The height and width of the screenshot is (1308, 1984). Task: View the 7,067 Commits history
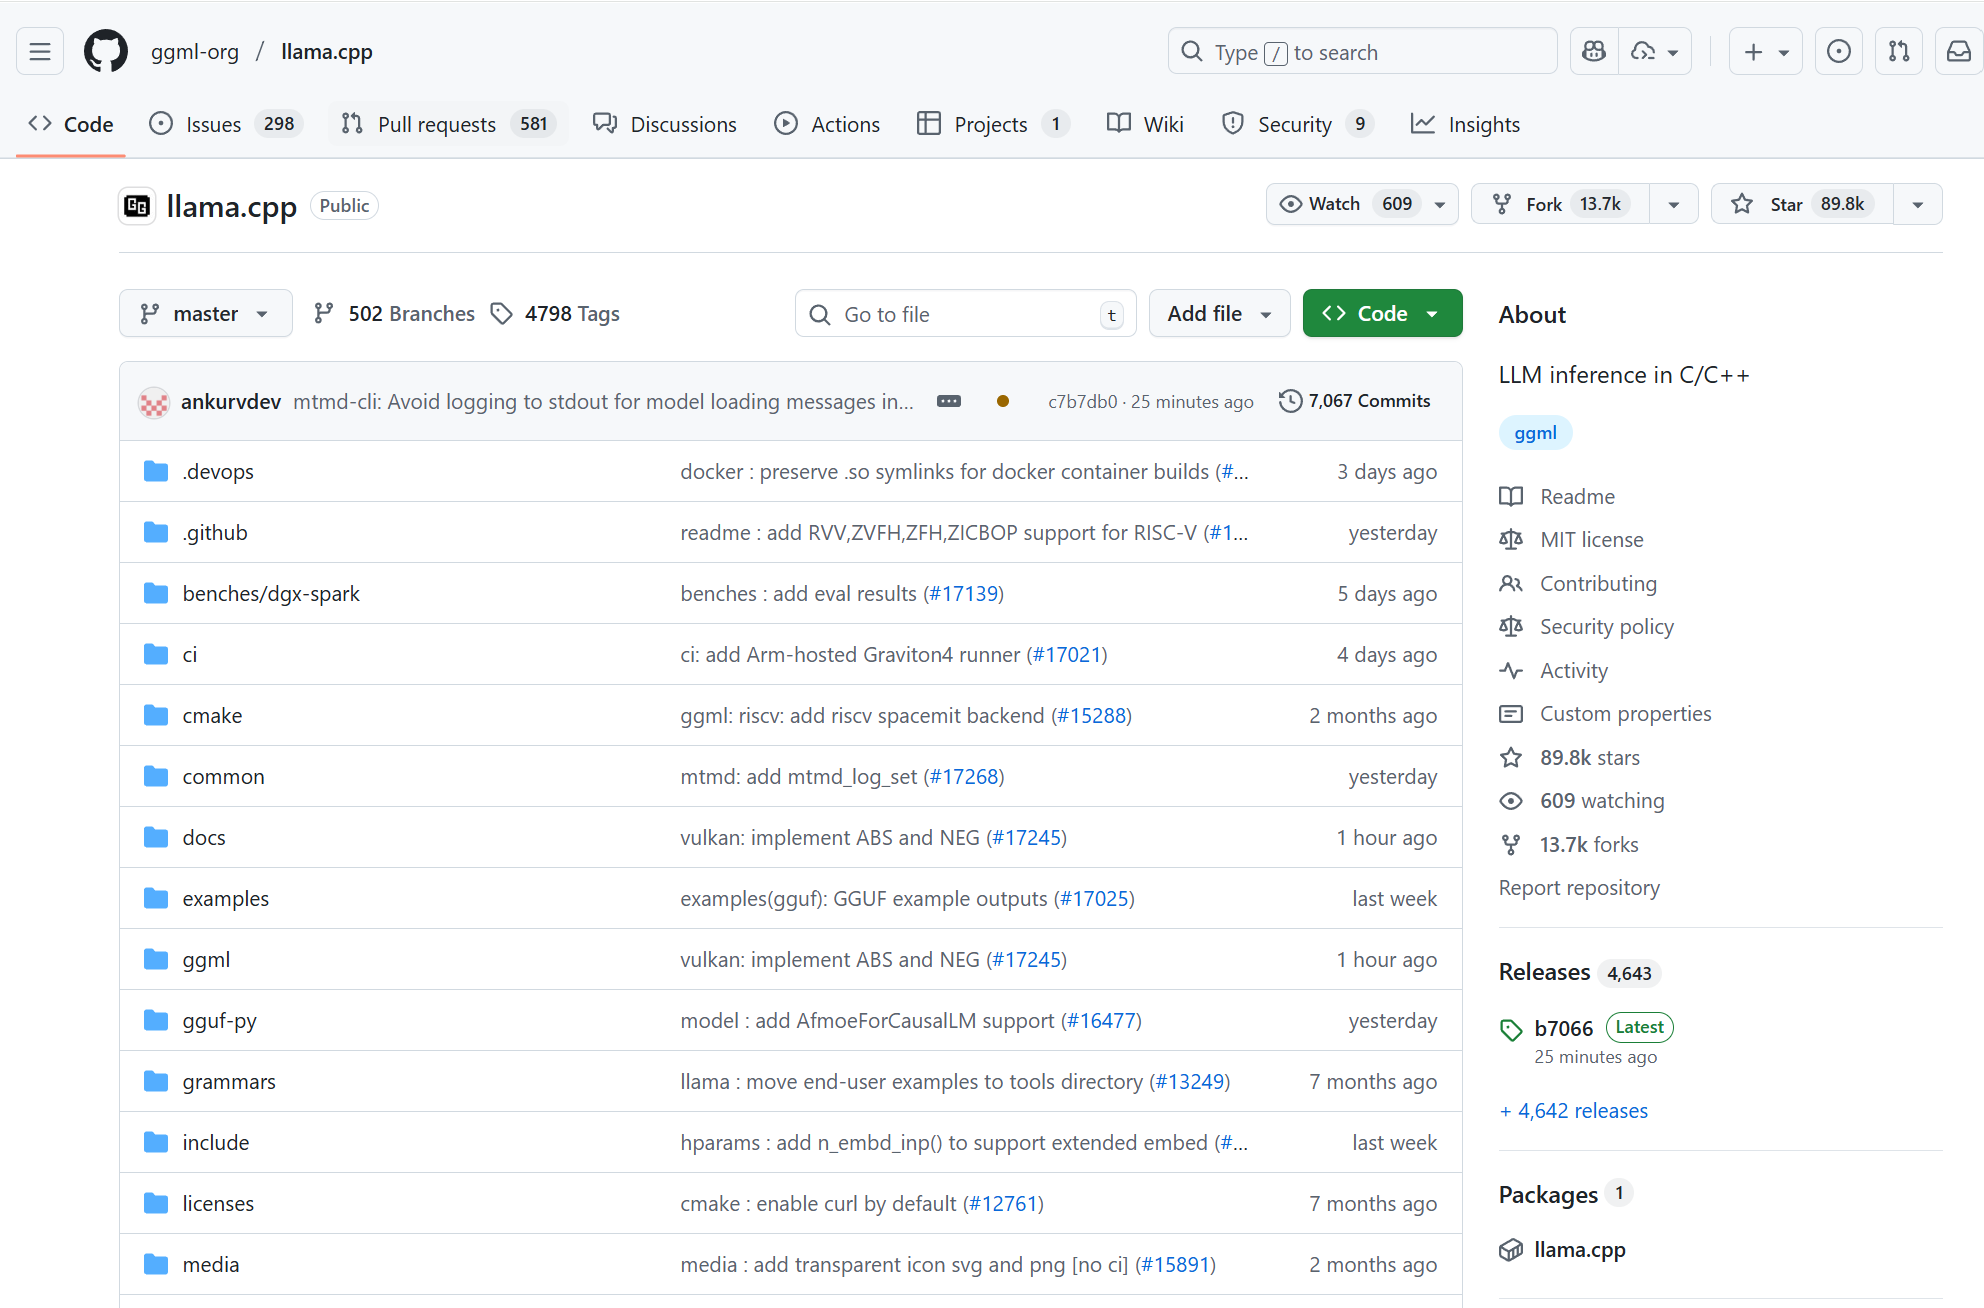coord(1355,401)
